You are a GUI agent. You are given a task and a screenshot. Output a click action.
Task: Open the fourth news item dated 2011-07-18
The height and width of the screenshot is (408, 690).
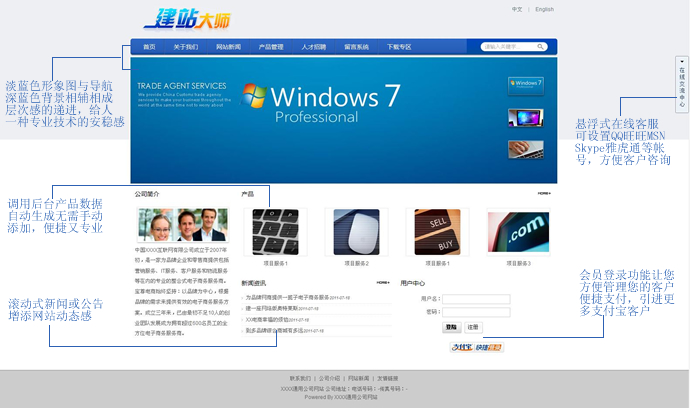pos(274,331)
